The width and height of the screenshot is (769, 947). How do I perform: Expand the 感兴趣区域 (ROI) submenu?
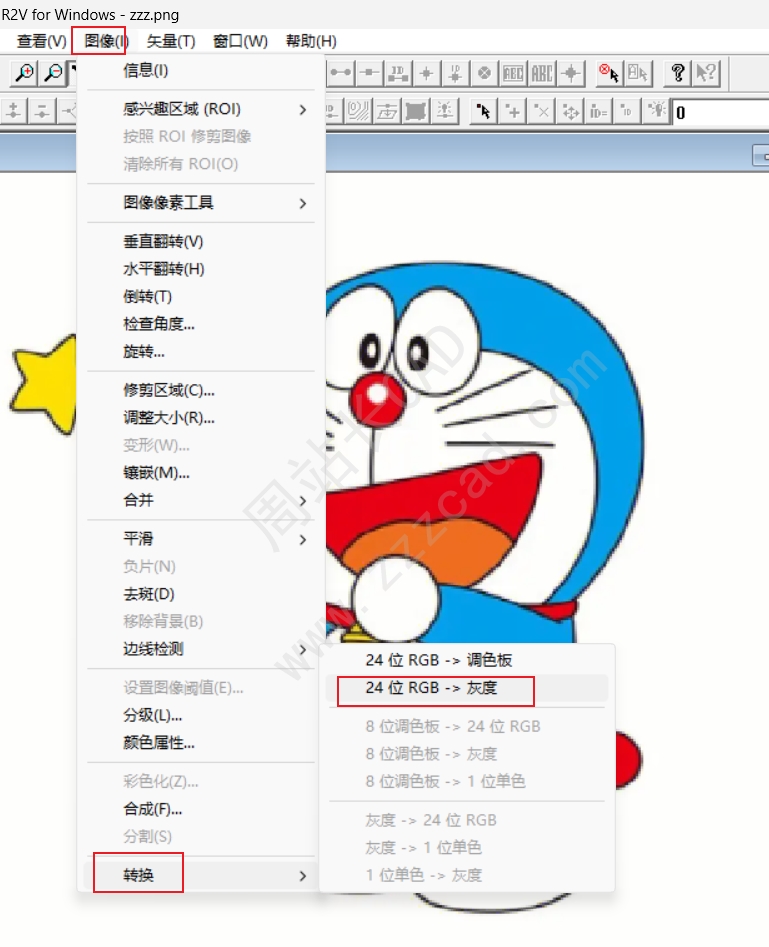(201, 109)
